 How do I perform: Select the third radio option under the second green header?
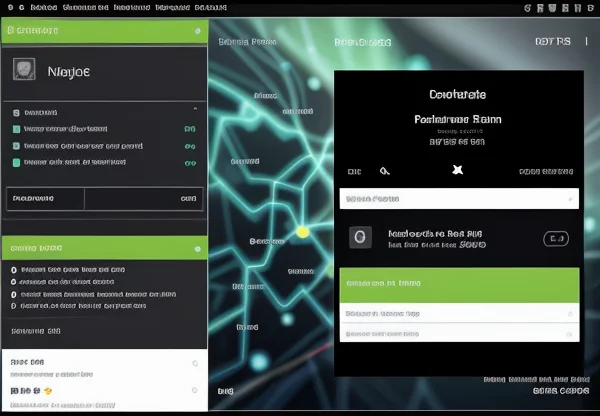pos(14,295)
